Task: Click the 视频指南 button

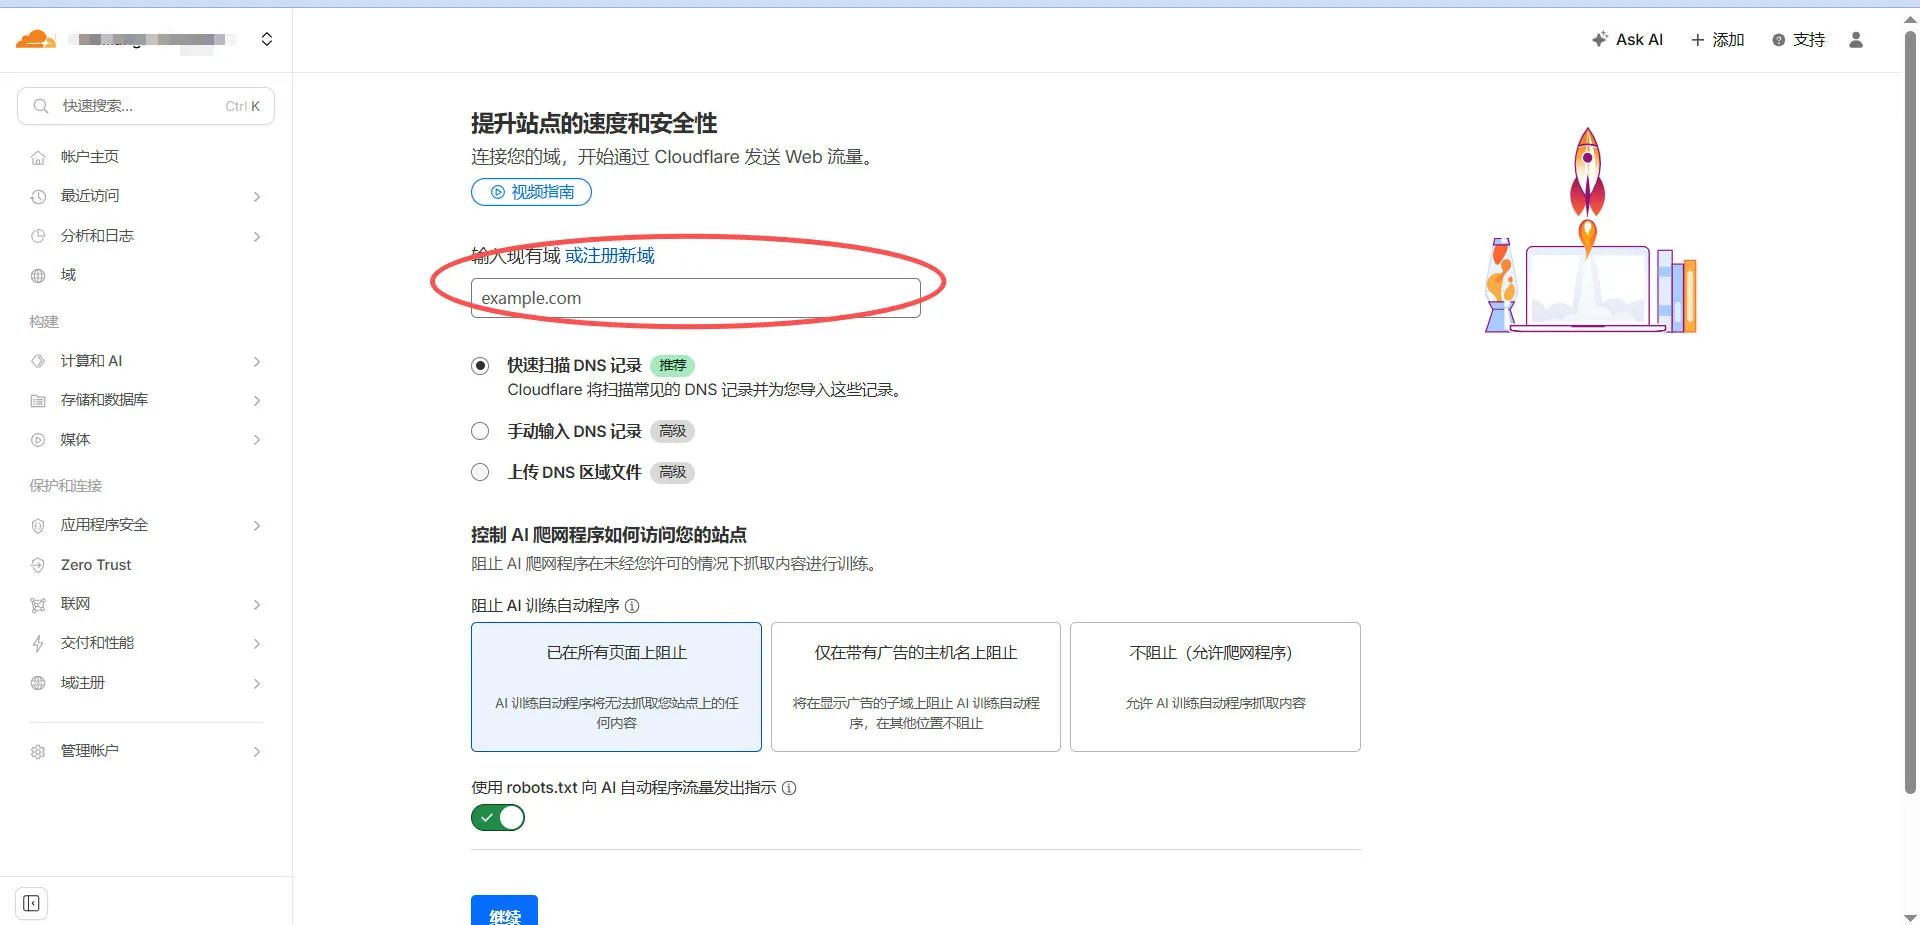Action: click(x=531, y=192)
